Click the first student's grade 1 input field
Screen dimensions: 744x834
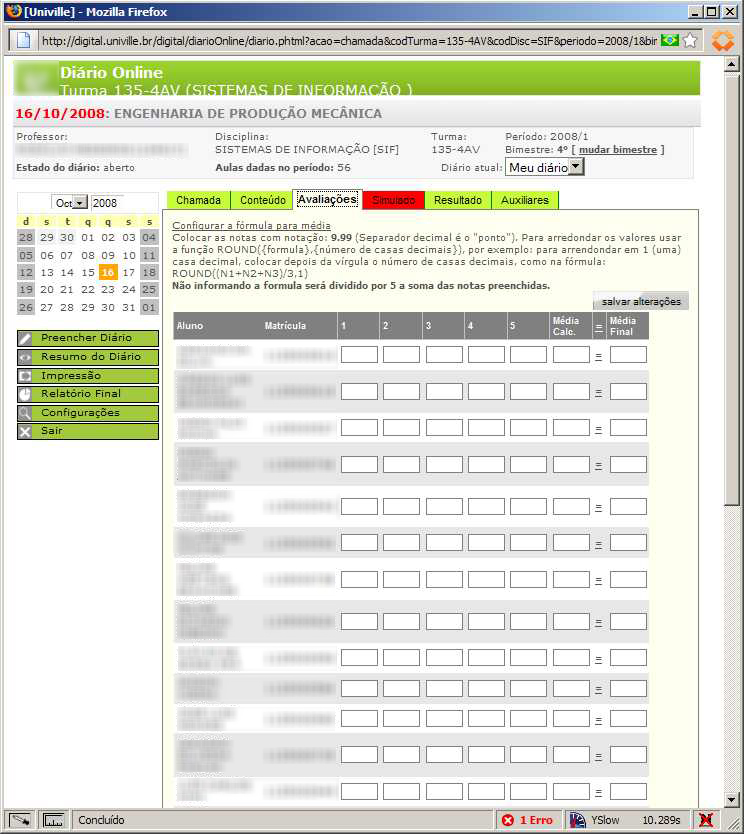tap(359, 355)
